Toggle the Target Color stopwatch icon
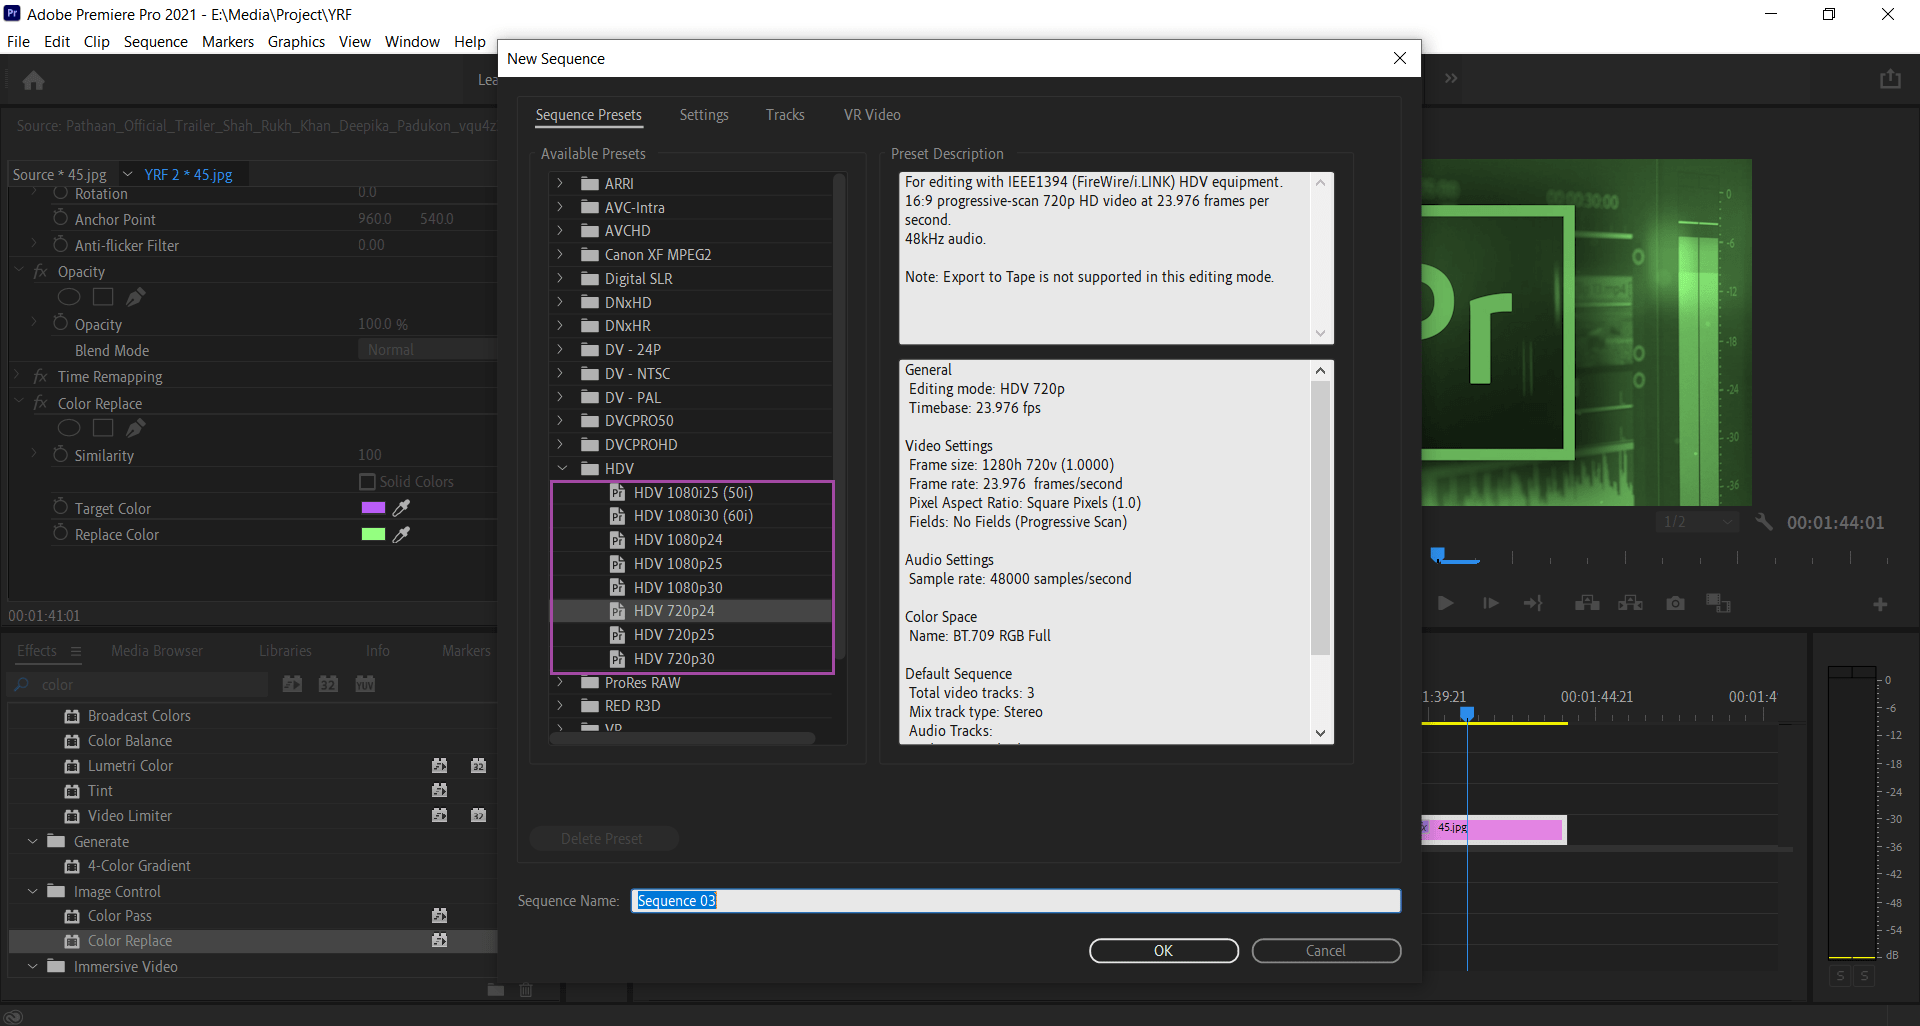Screen dimensions: 1920x1026 [x=61, y=507]
